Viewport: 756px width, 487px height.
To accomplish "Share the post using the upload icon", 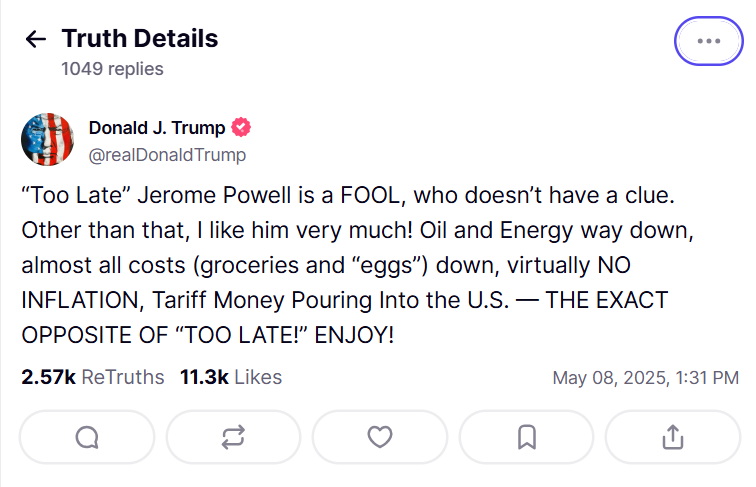I will coord(673,437).
